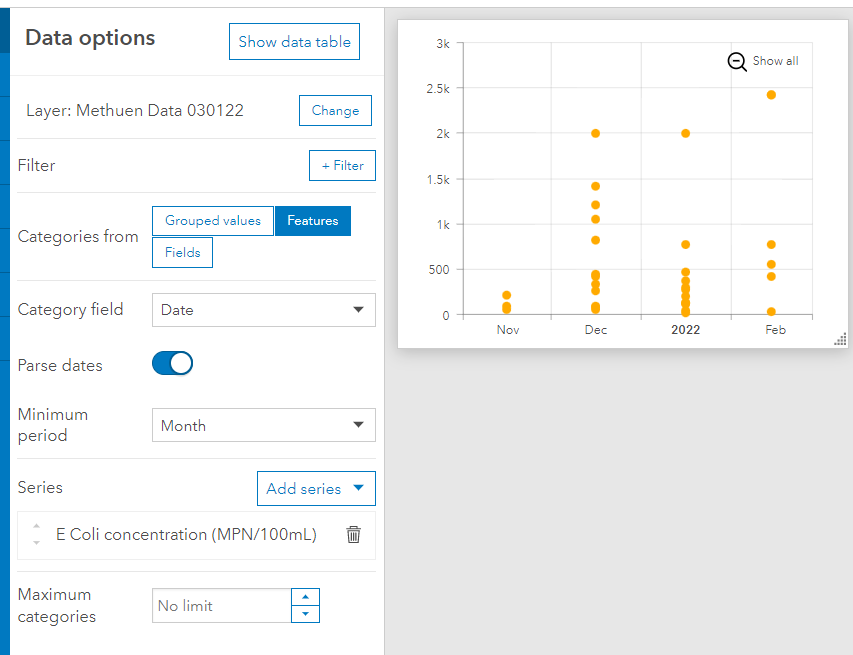Select Features category option
Image resolution: width=853 pixels, height=655 pixels.
click(312, 221)
